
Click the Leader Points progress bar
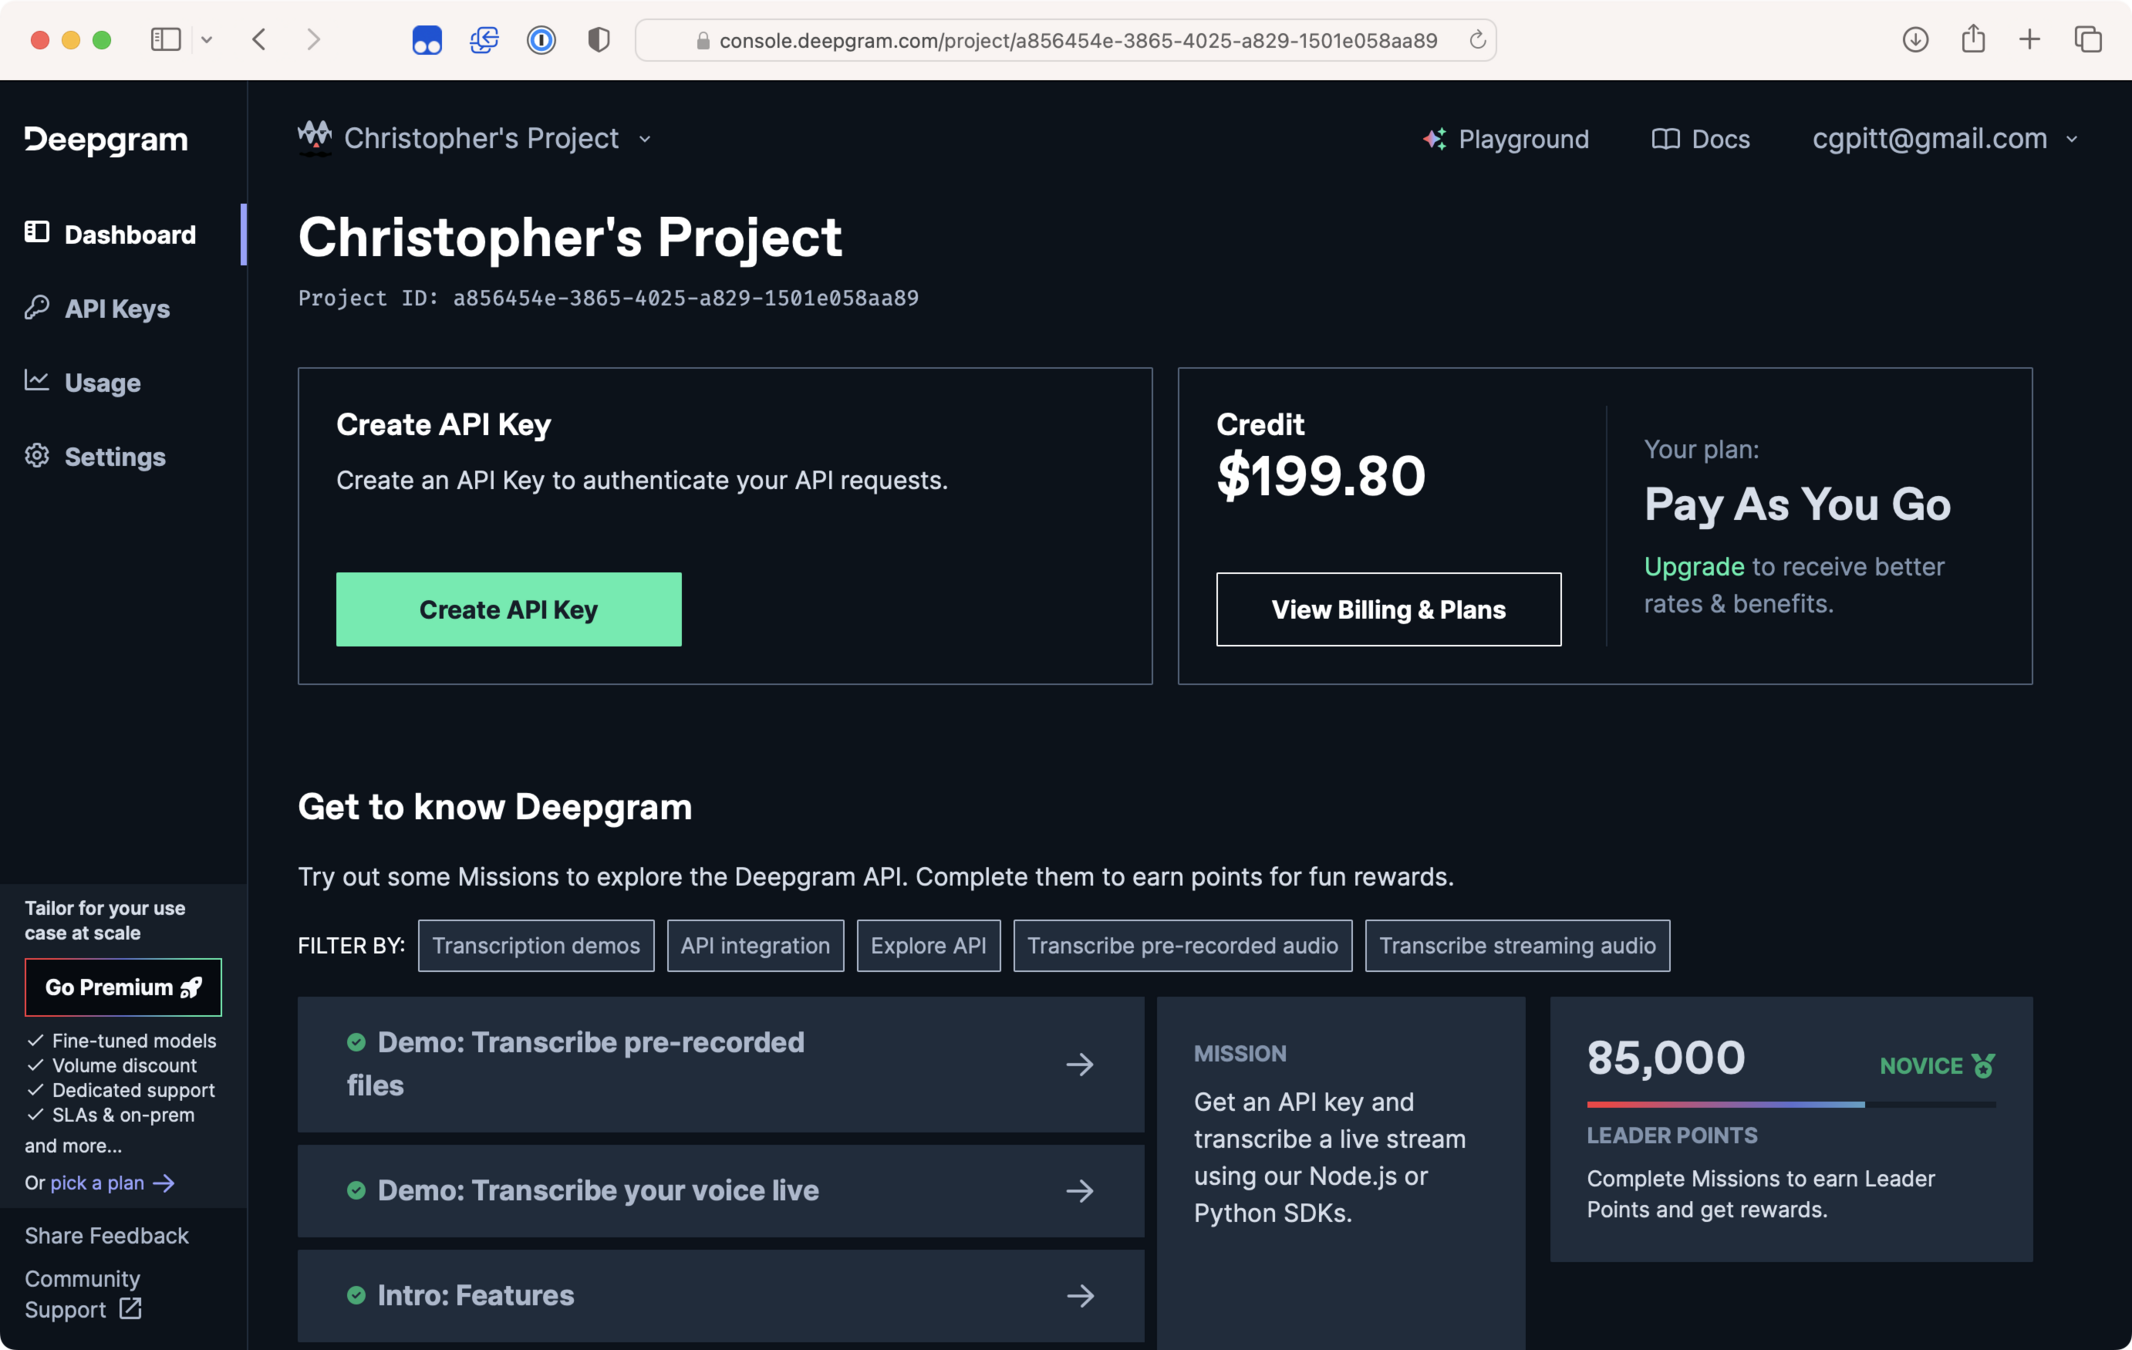[x=1790, y=1104]
